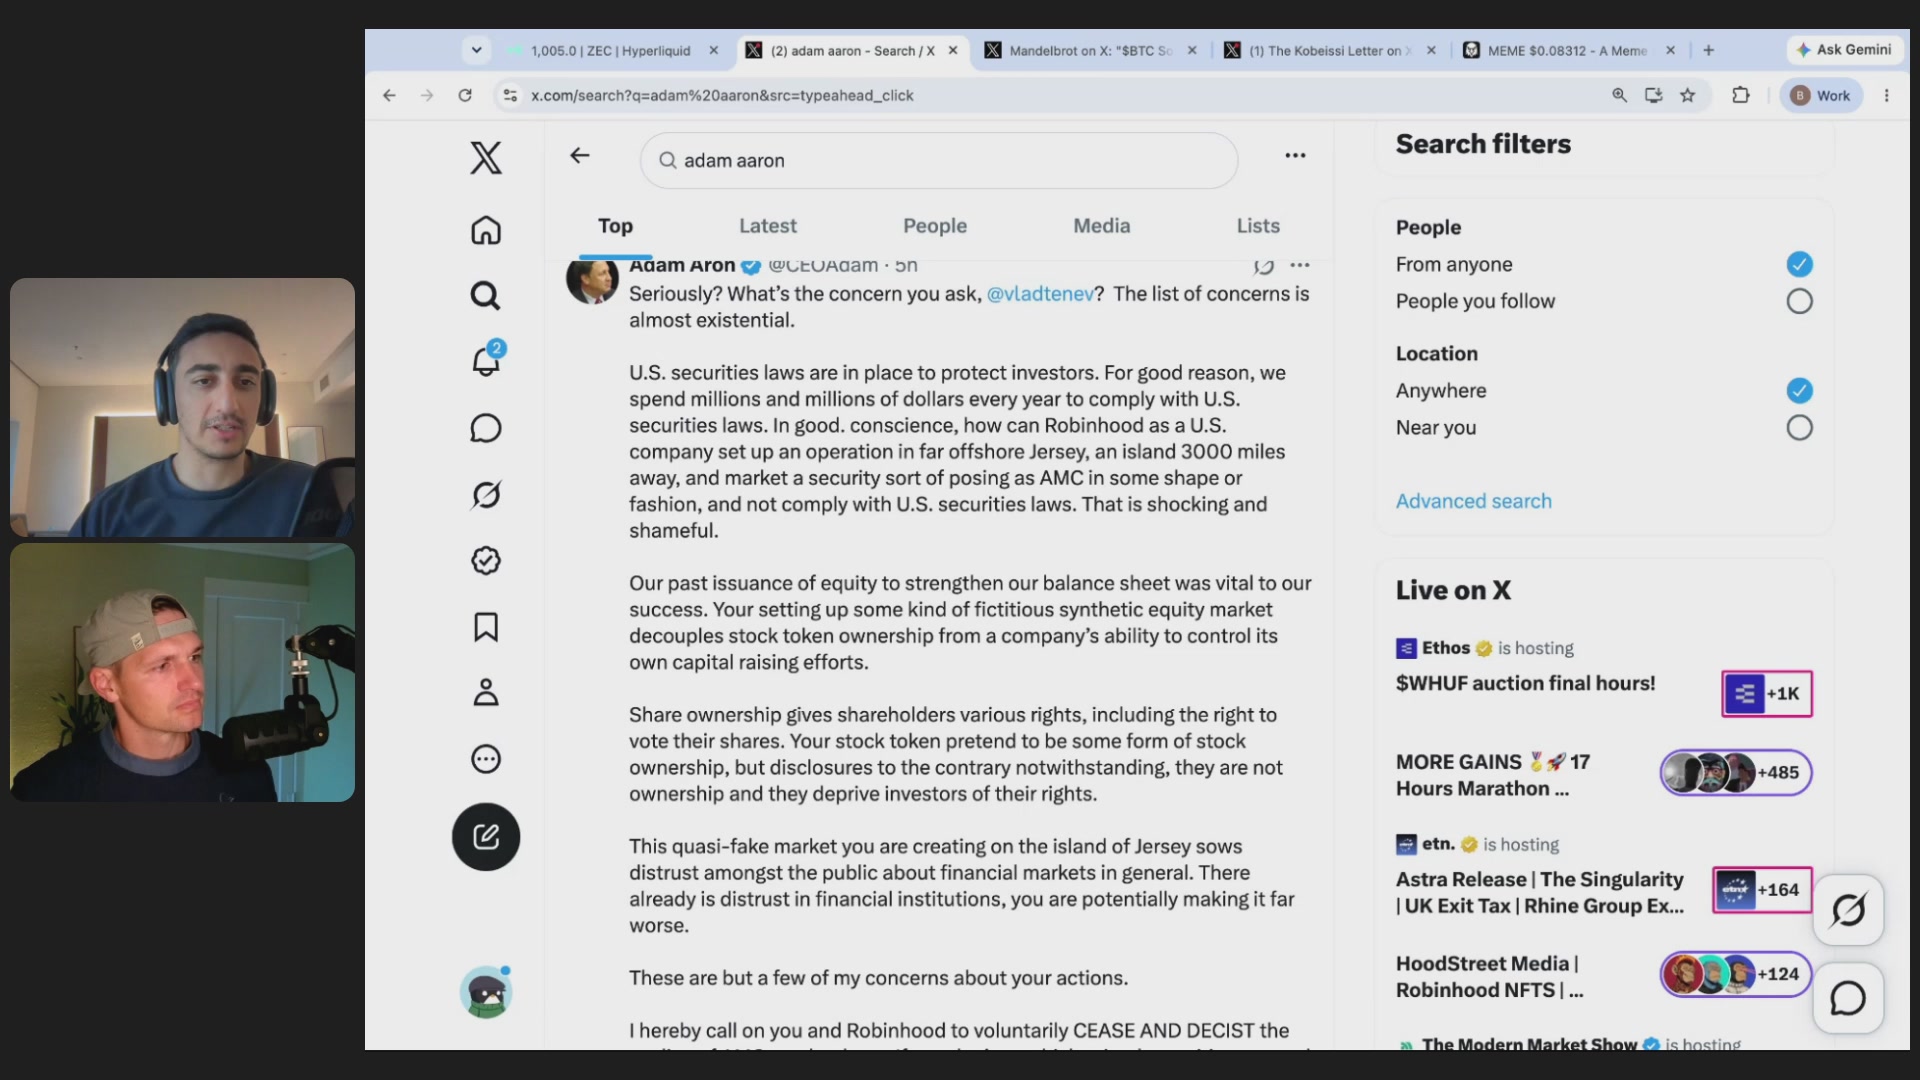Open search options three-dot menu
This screenshot has width=1920, height=1080.
click(1295, 156)
